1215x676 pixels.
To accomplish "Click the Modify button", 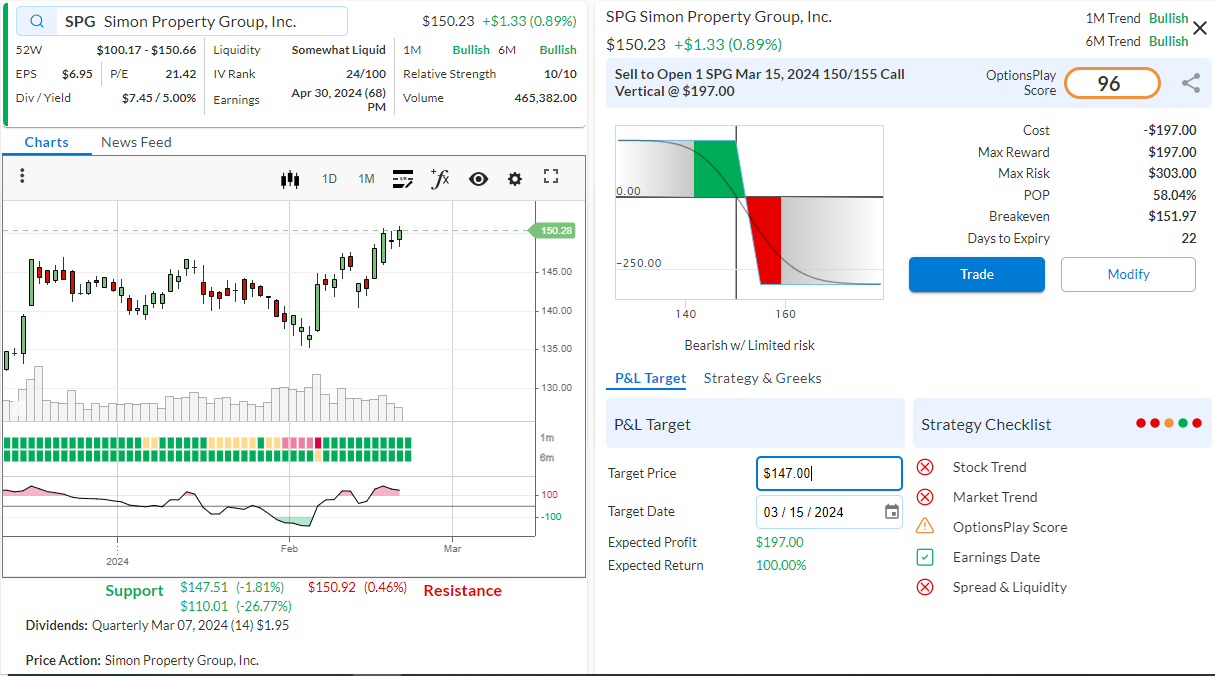I will (1128, 274).
